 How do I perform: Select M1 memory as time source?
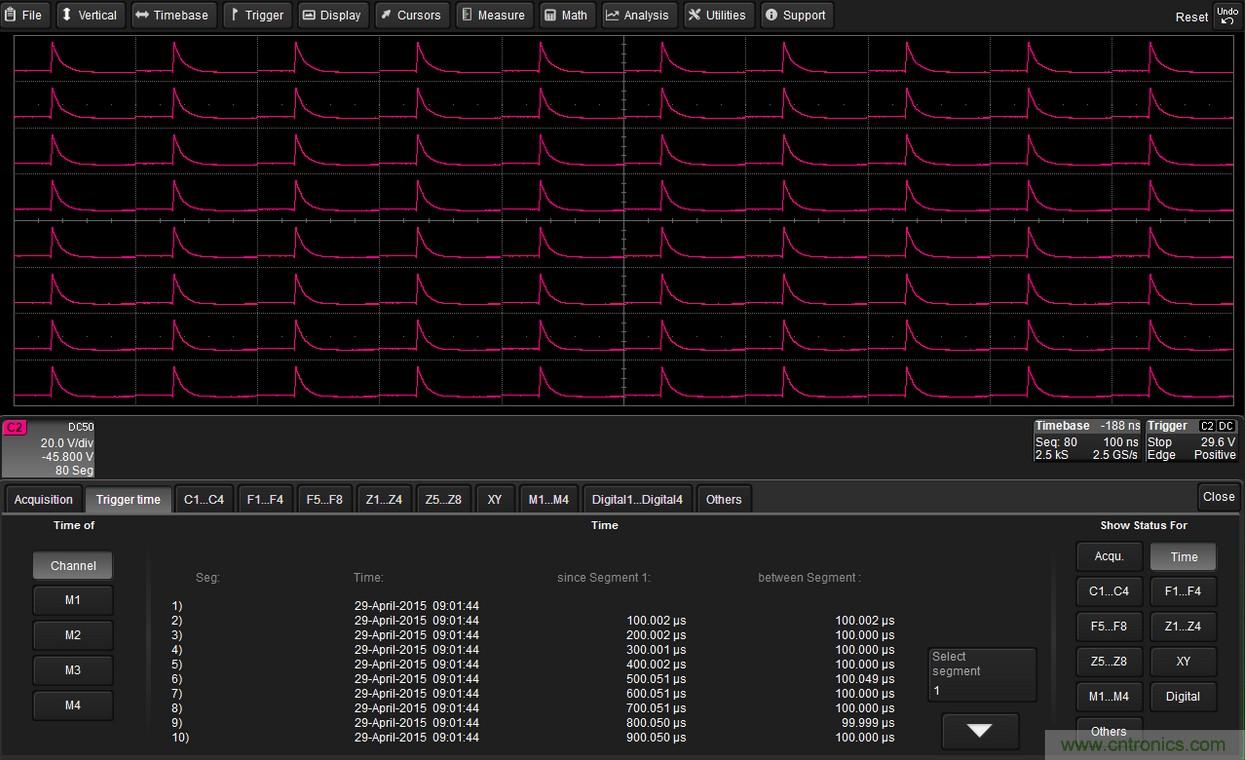tap(73, 601)
